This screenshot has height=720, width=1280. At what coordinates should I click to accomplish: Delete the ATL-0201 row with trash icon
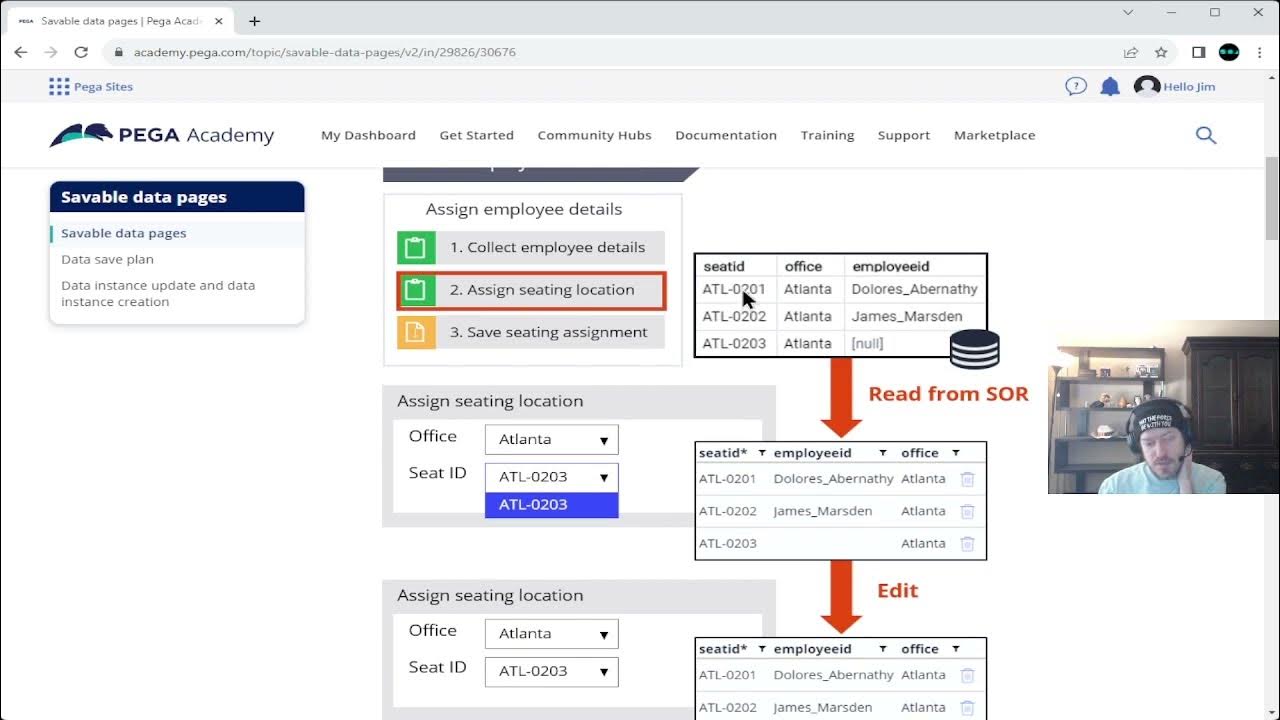coord(967,479)
